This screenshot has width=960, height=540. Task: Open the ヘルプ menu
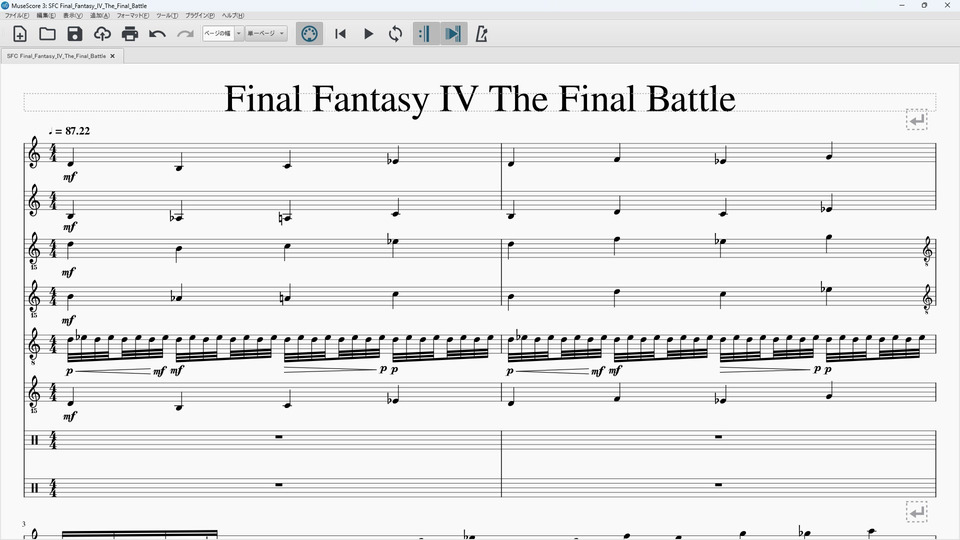click(233, 15)
